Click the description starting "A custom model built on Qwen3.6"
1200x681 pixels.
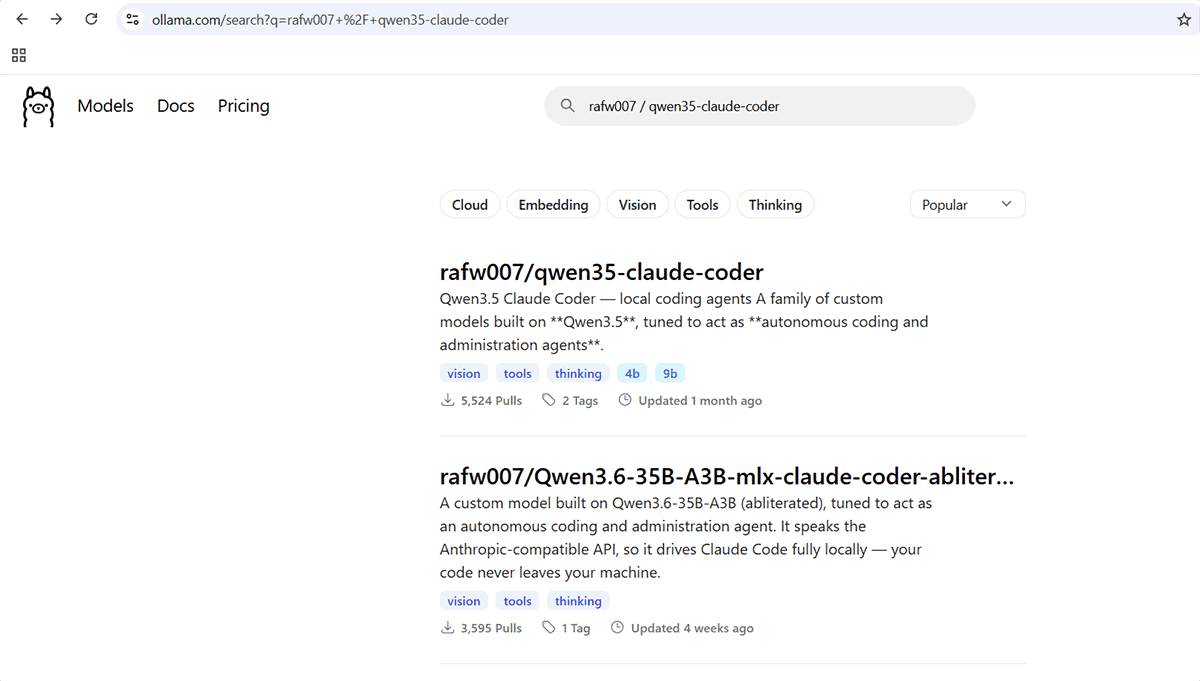pos(686,537)
